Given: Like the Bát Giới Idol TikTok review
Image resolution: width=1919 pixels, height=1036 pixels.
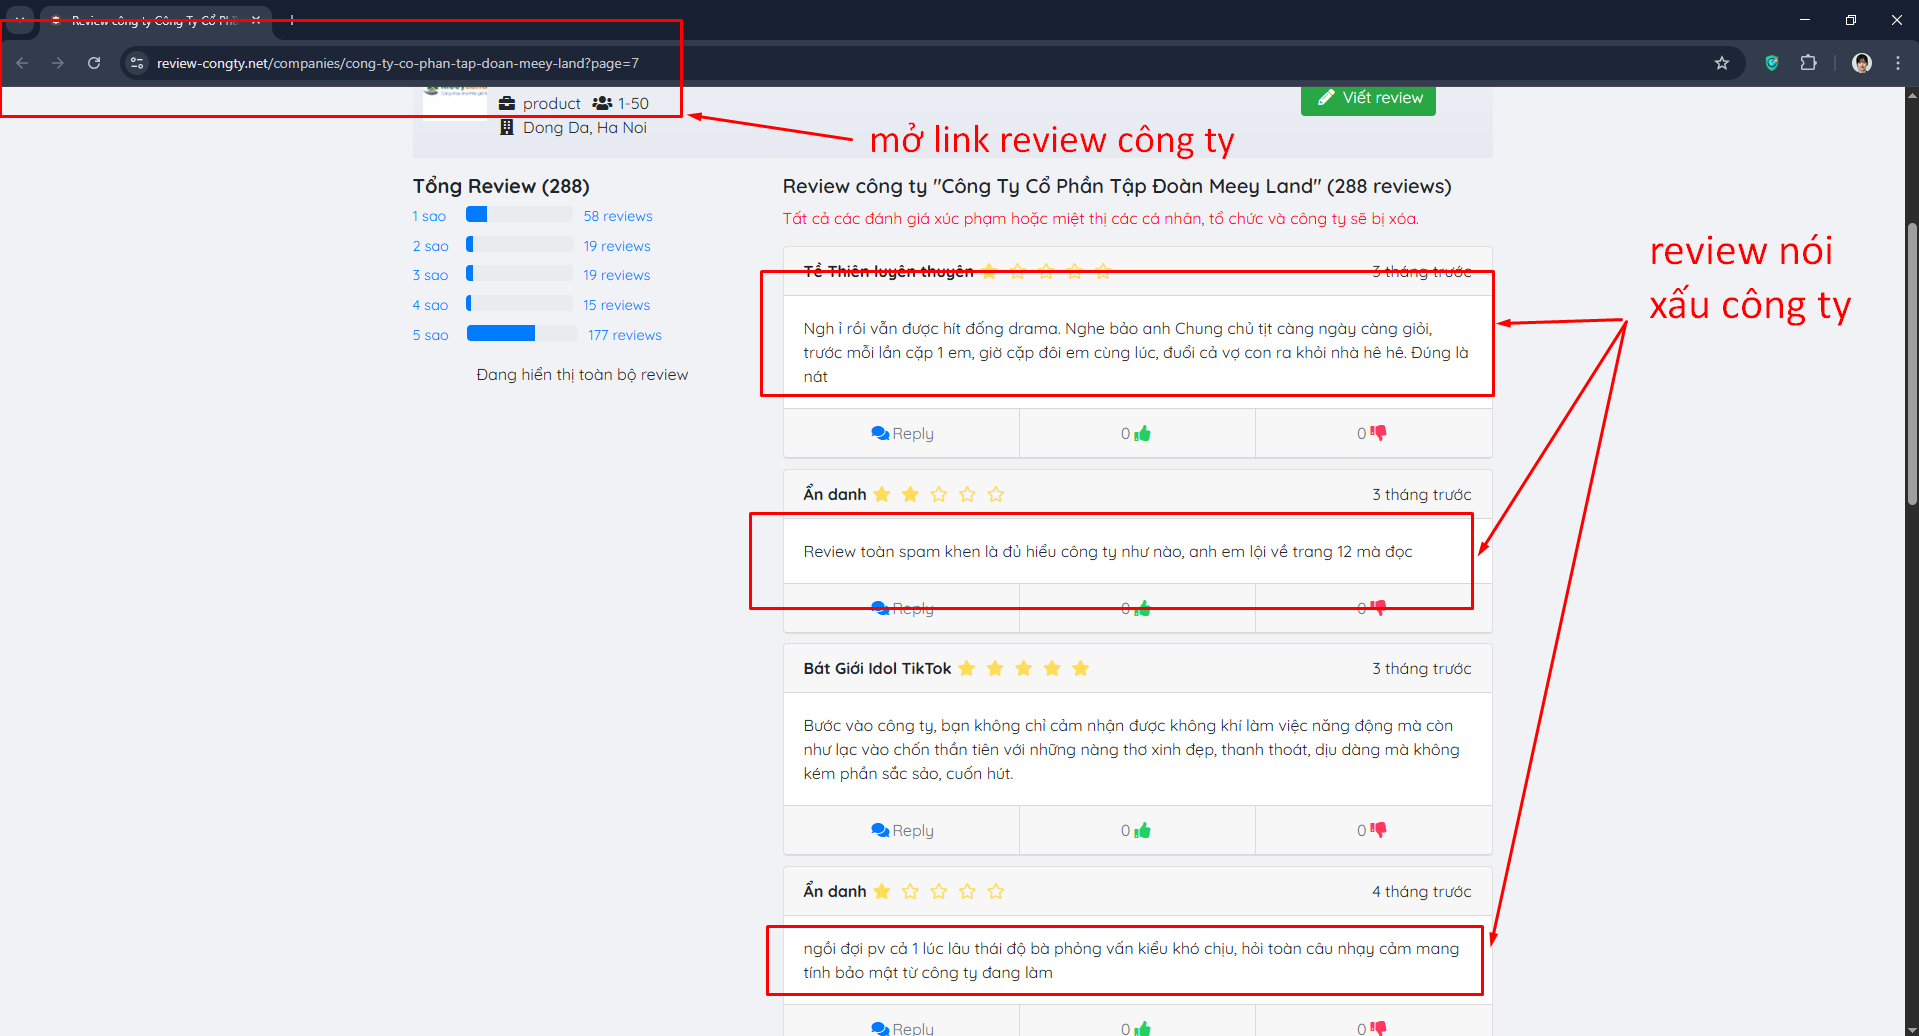Looking at the screenshot, I should [1142, 831].
